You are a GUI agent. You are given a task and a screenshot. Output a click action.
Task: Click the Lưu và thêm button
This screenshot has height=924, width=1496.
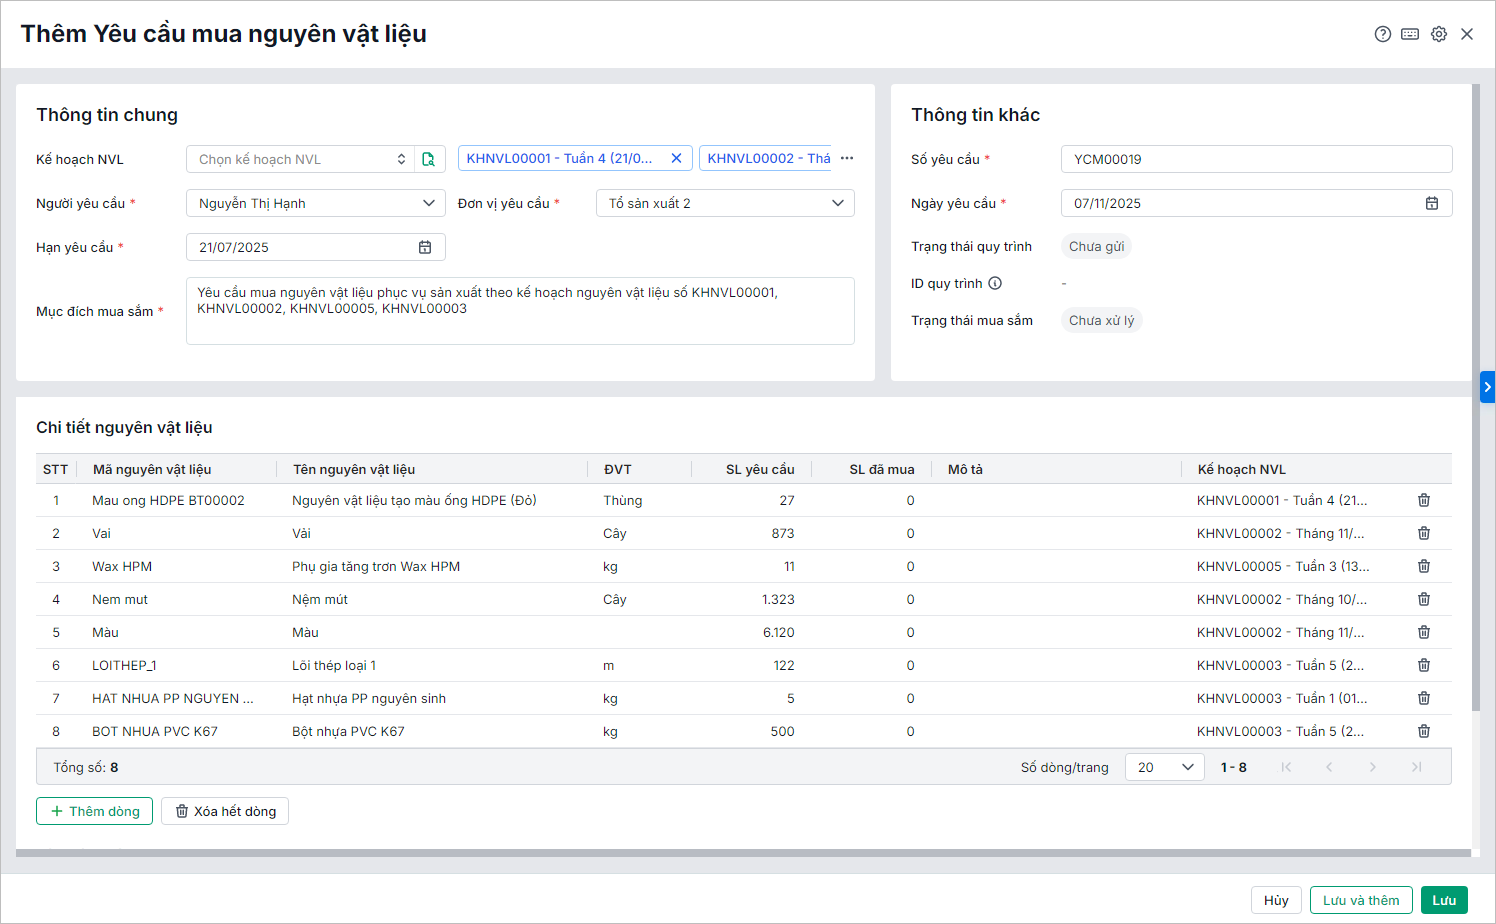[x=1360, y=900]
